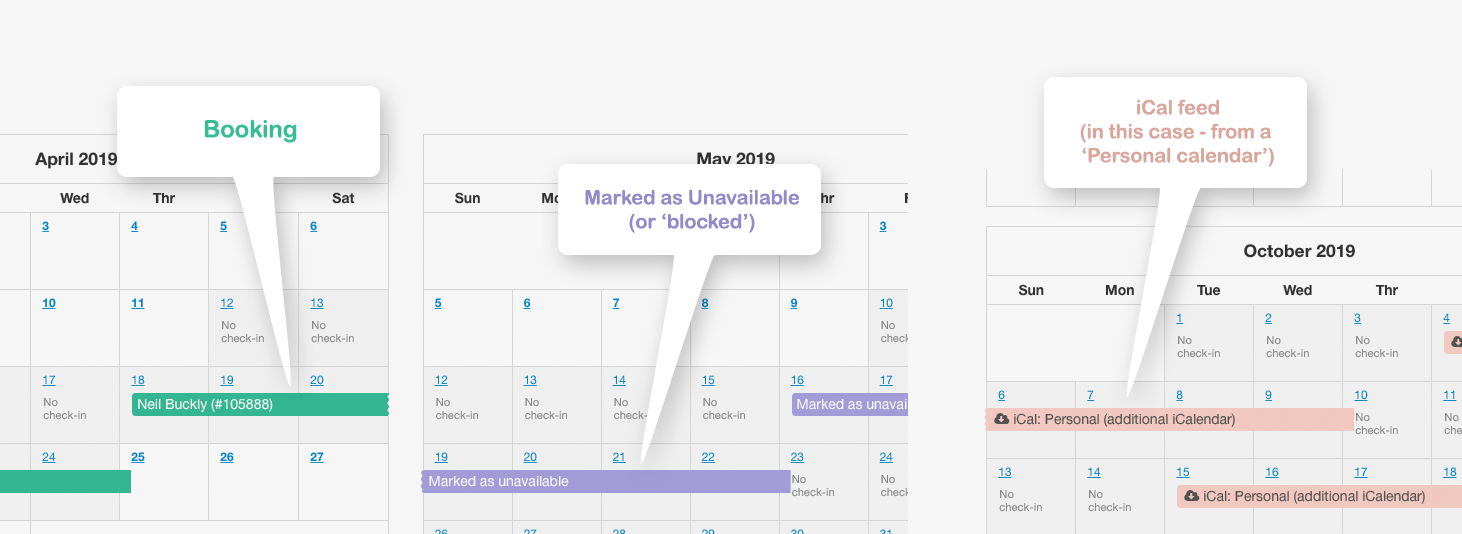
Task: Open date 25 in the April calendar
Action: pyautogui.click(x=138, y=457)
